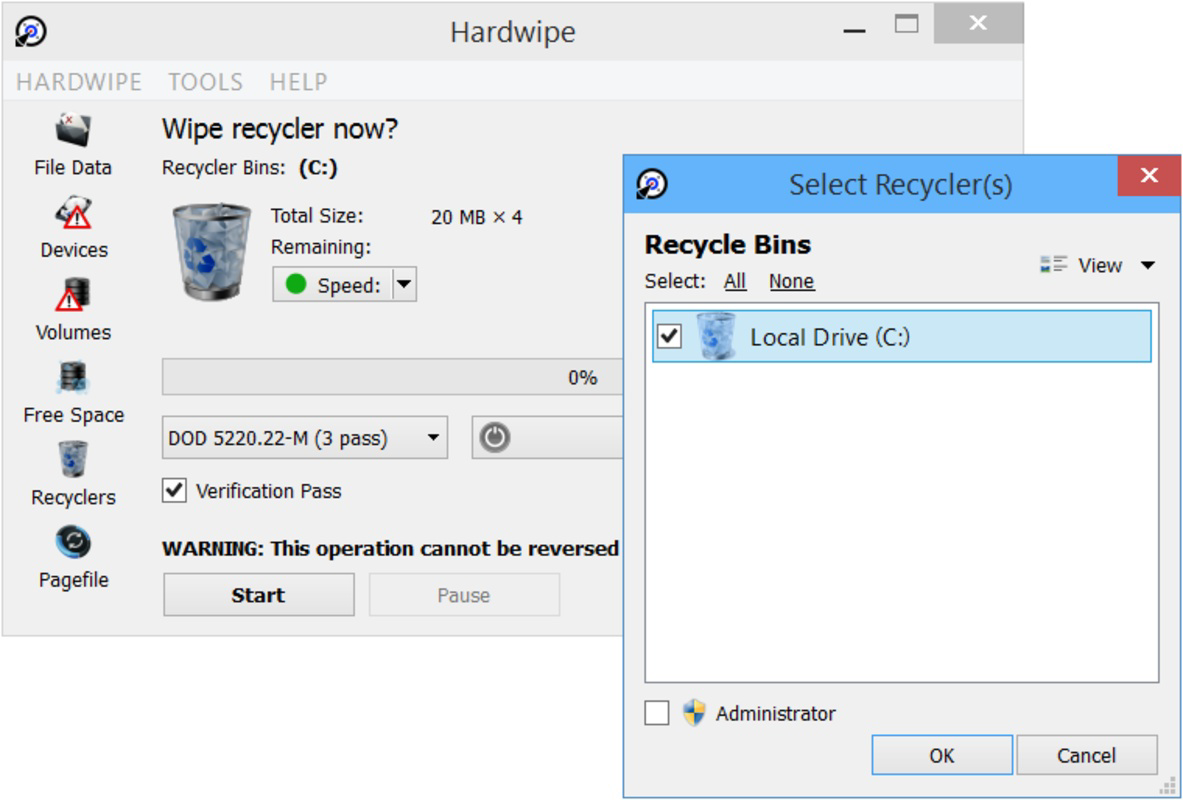Open the Recyclers wipe section
1183x800 pixels.
[73, 475]
